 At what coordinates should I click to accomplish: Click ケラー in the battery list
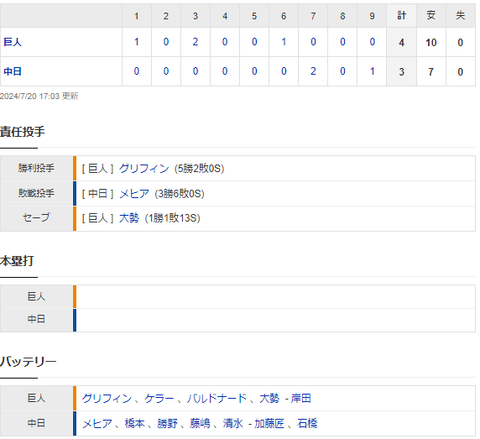[159, 398]
